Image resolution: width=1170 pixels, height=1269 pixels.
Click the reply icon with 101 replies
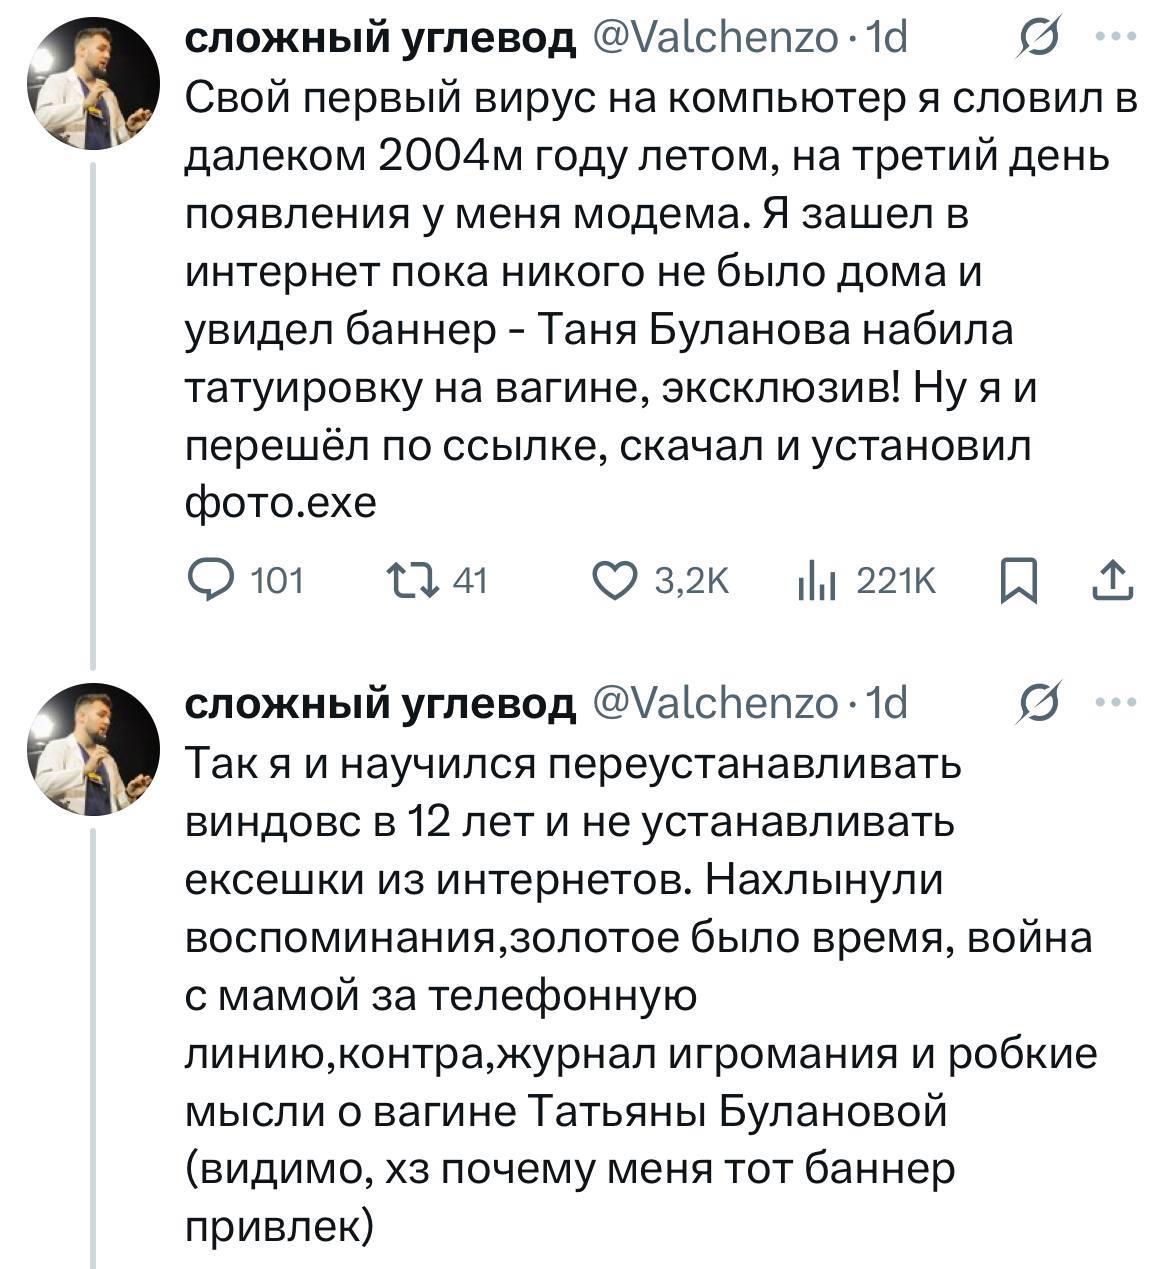point(211,581)
